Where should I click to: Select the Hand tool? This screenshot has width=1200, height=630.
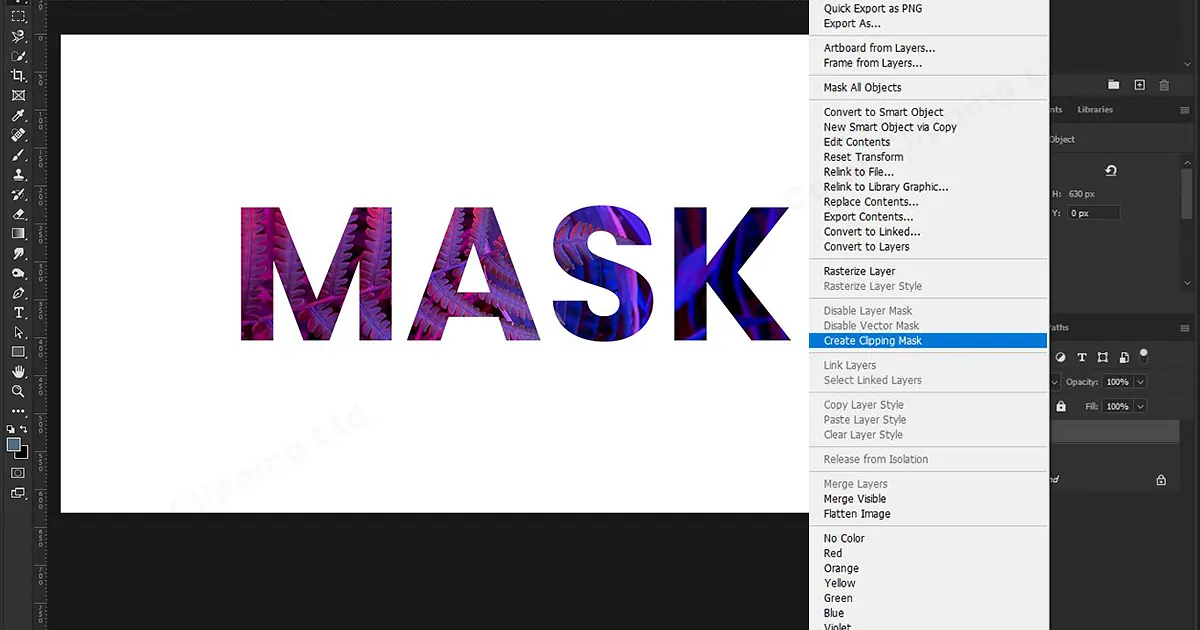coord(17,371)
